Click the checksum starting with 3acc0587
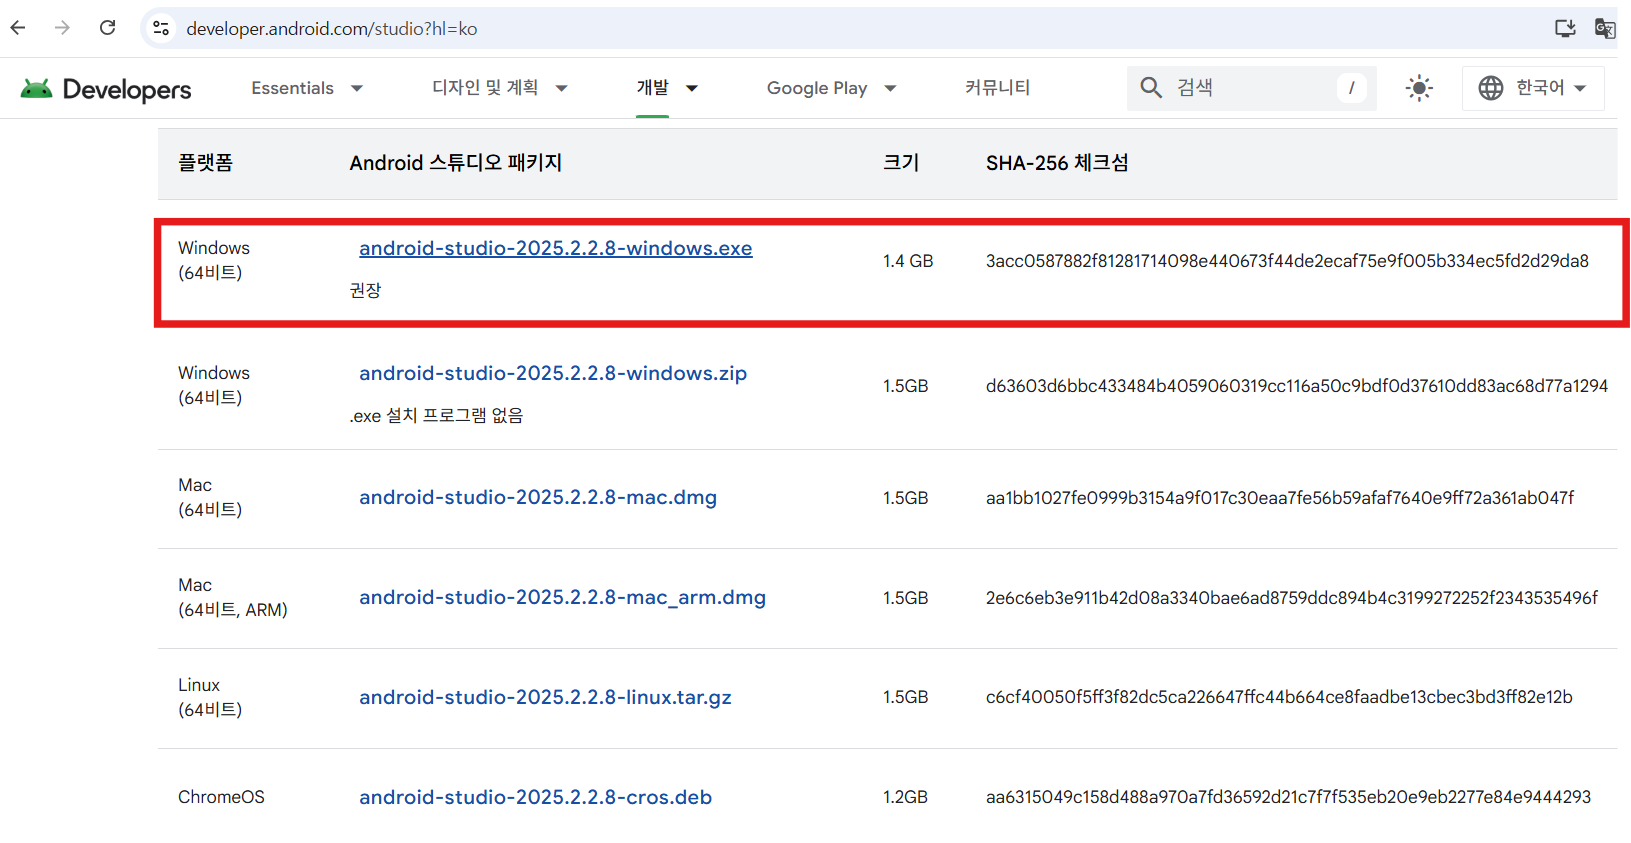The width and height of the screenshot is (1631, 843). click(1287, 261)
